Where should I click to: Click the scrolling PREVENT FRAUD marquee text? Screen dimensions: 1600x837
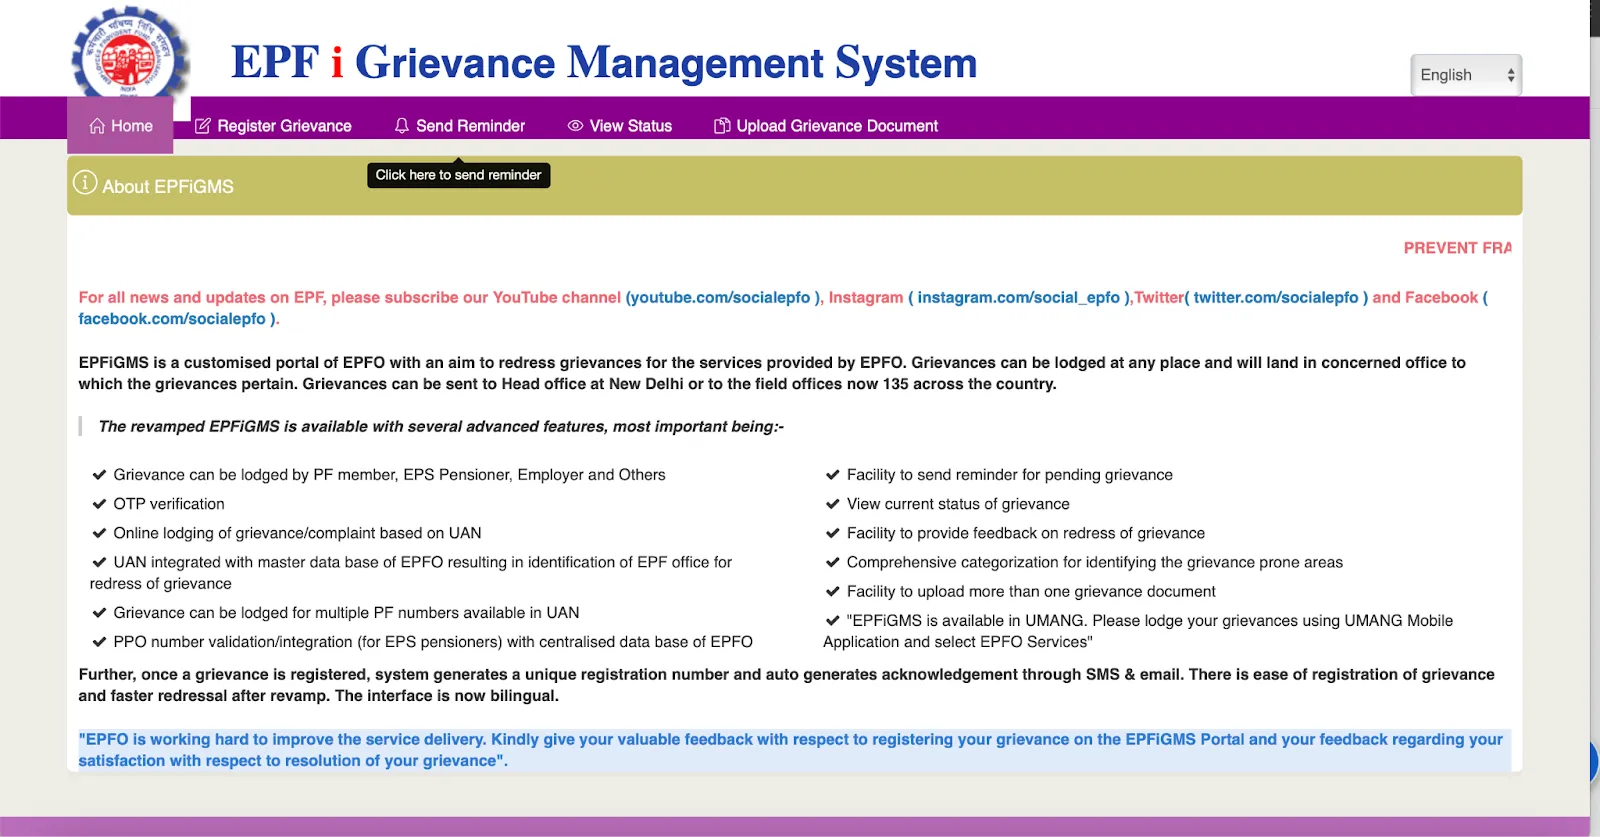click(1456, 248)
